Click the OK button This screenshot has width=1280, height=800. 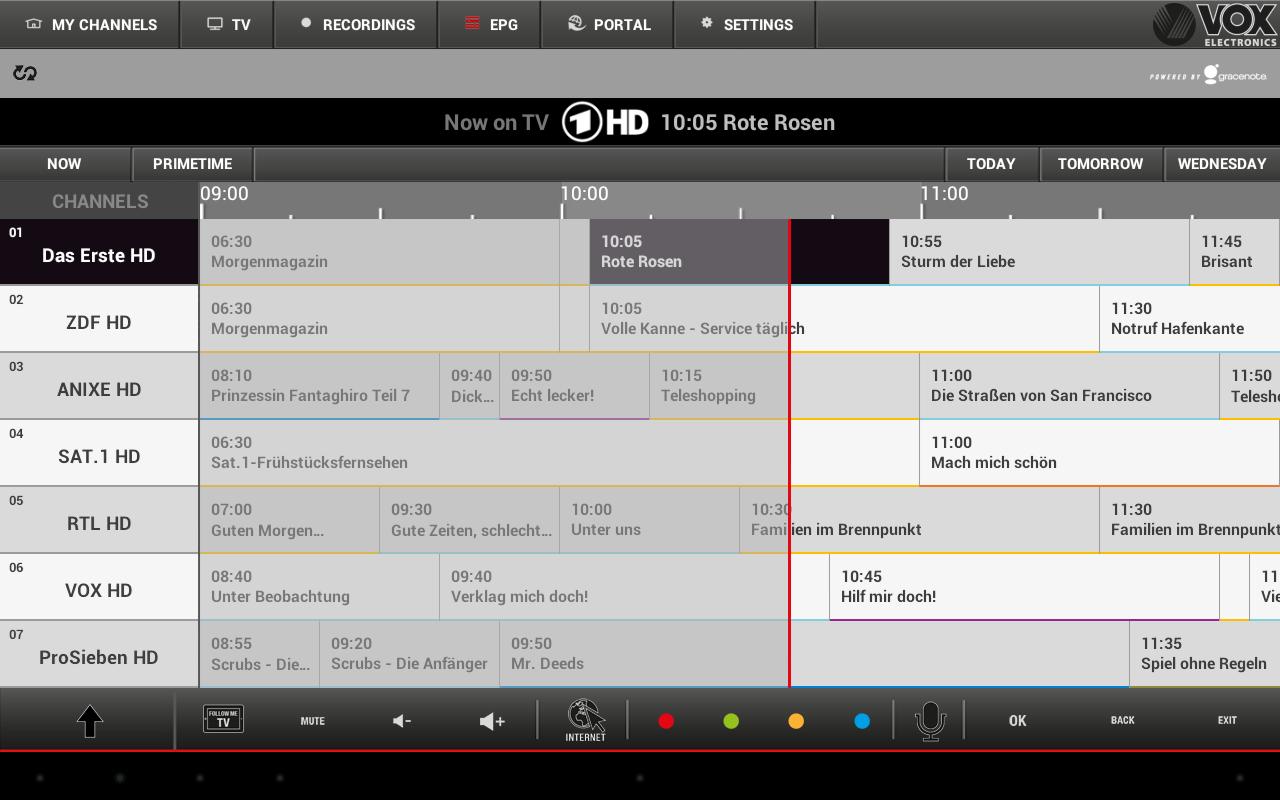point(1018,721)
